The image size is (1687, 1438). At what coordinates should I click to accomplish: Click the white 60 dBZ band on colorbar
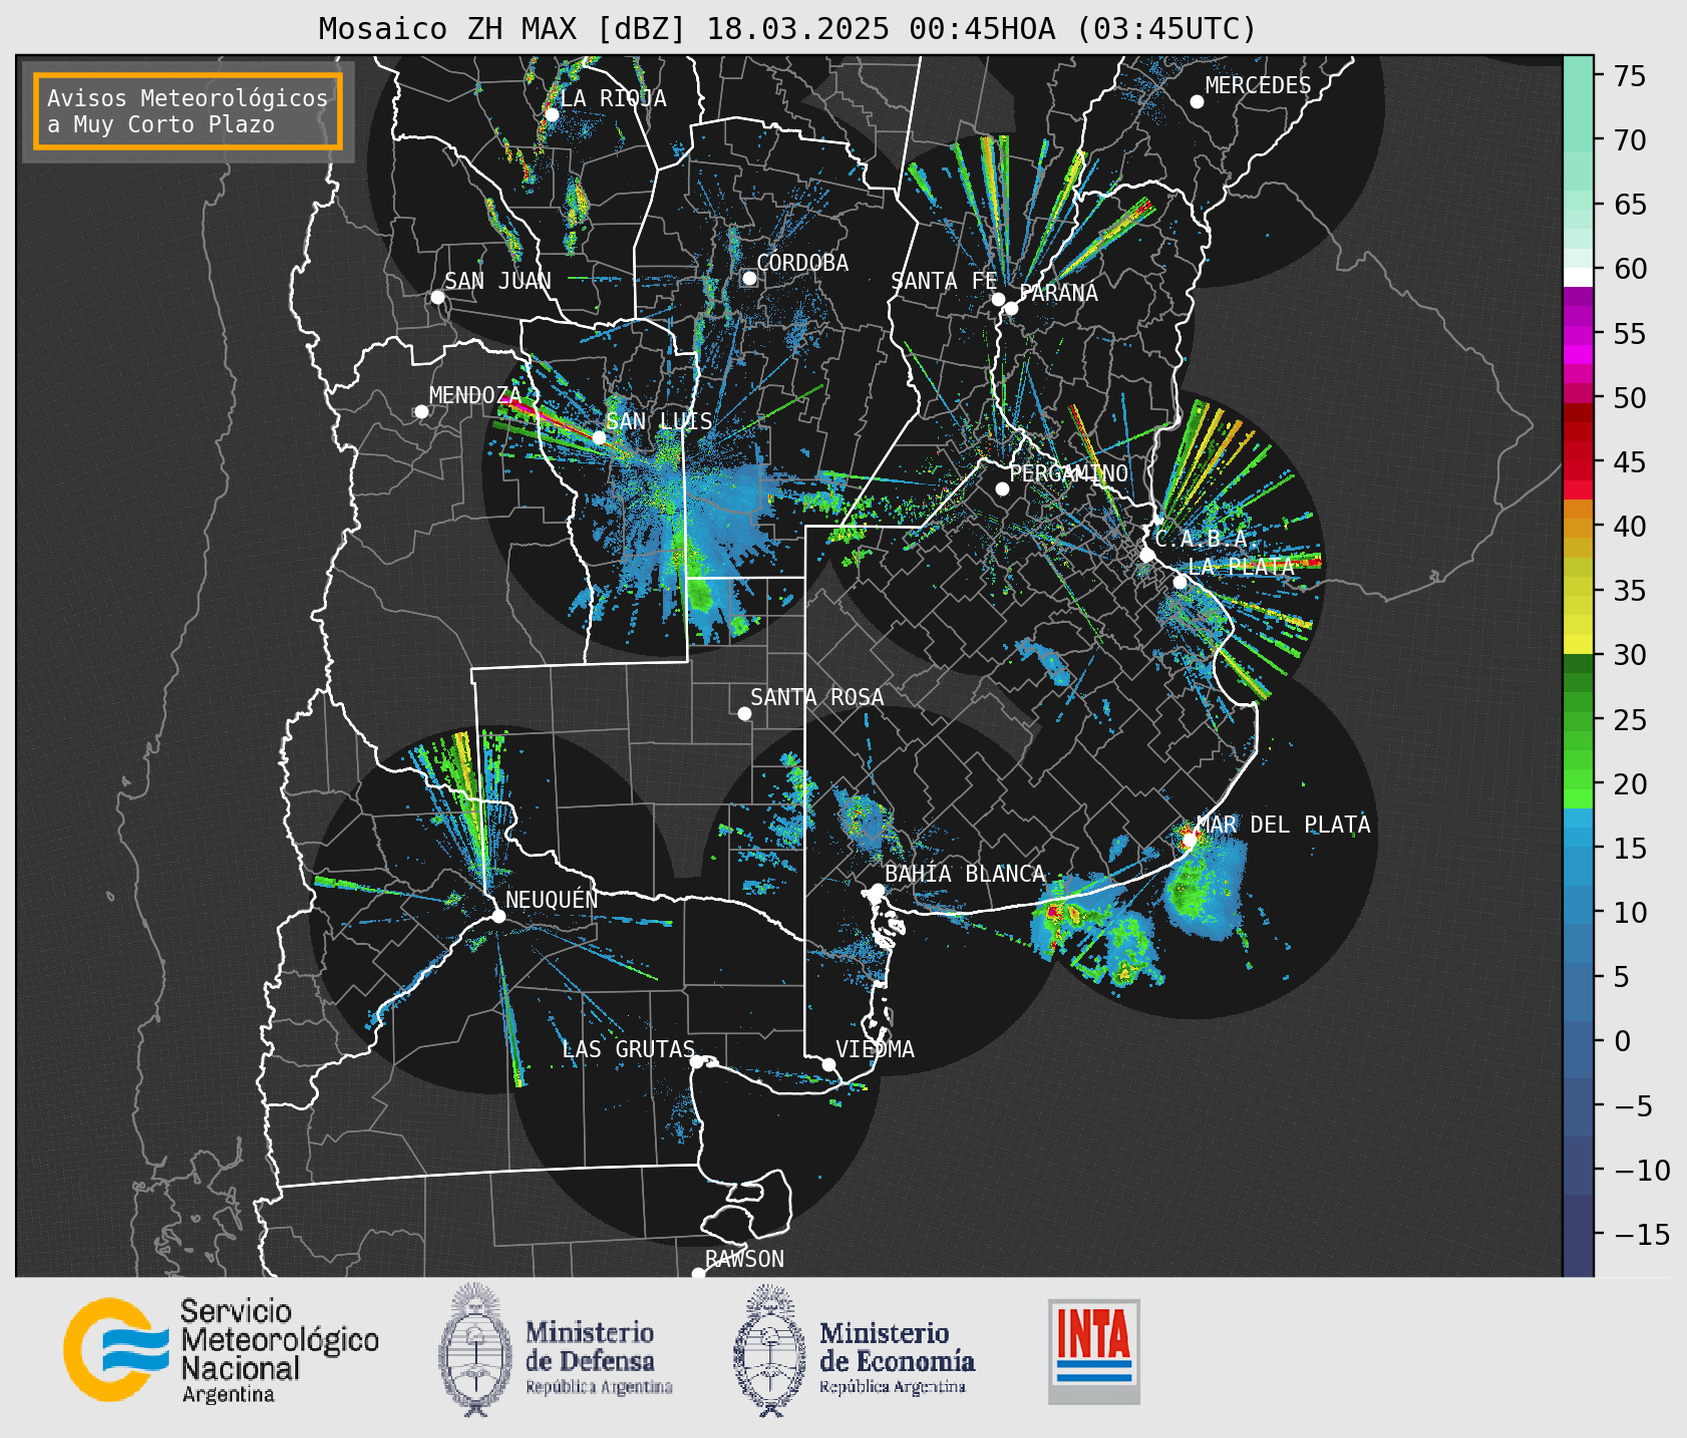coord(1578,276)
